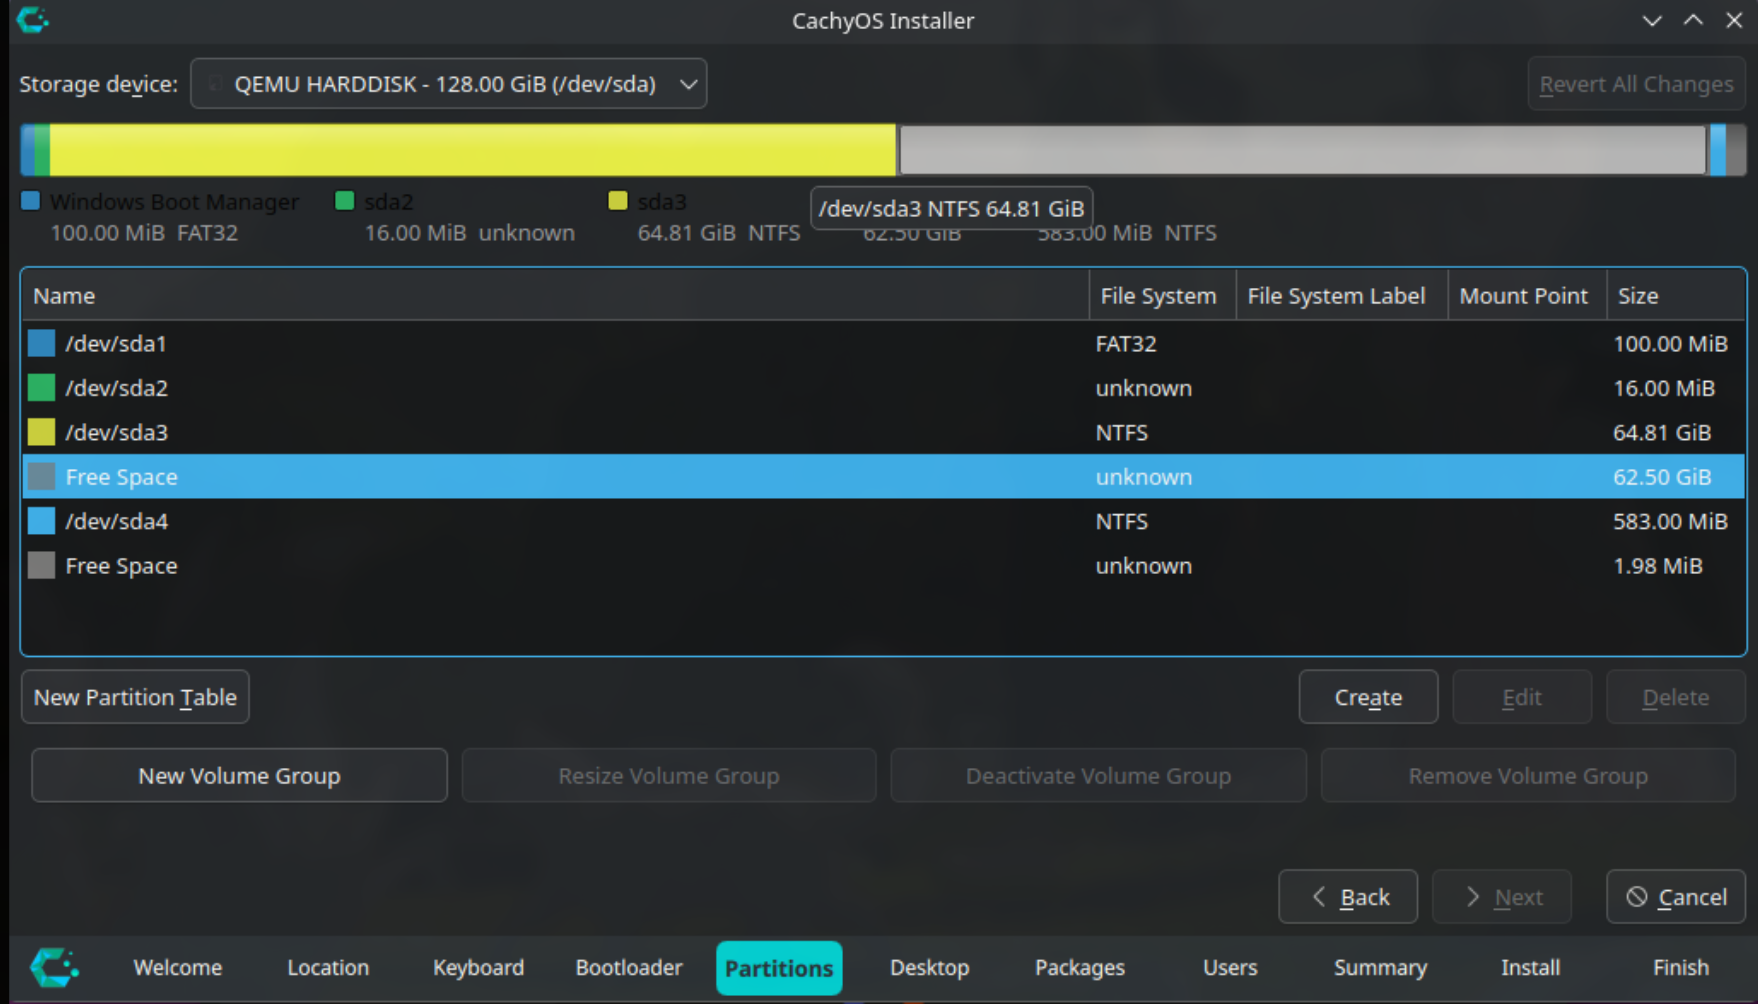Click the green color square of /dev/sda2

(x=41, y=388)
